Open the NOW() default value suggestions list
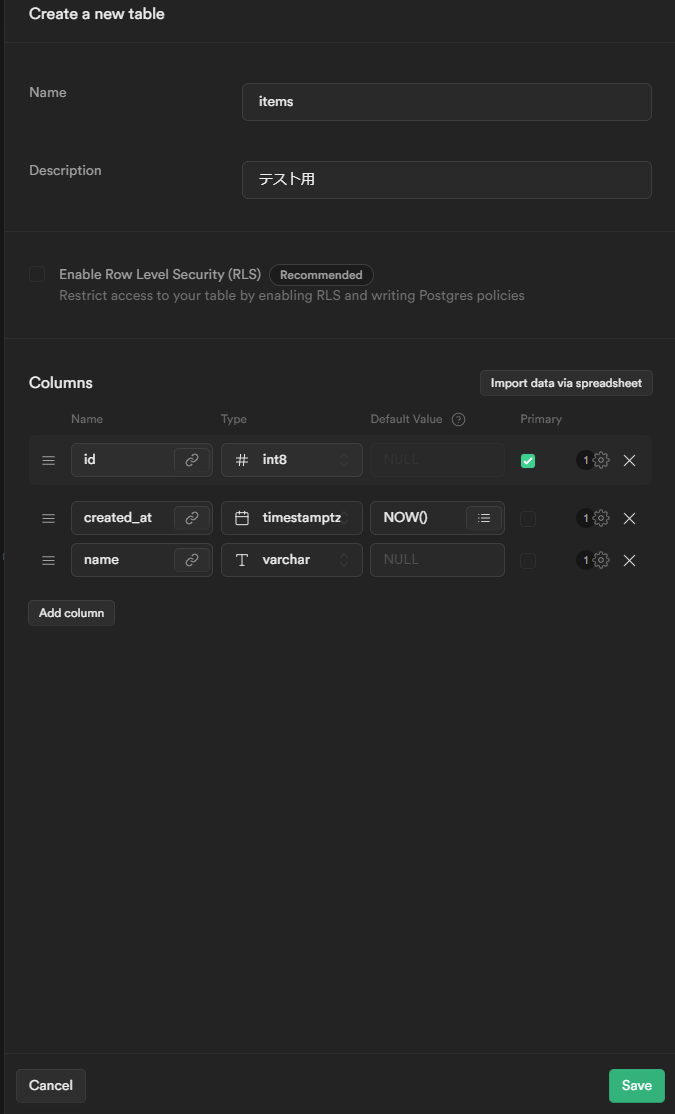 coord(484,518)
